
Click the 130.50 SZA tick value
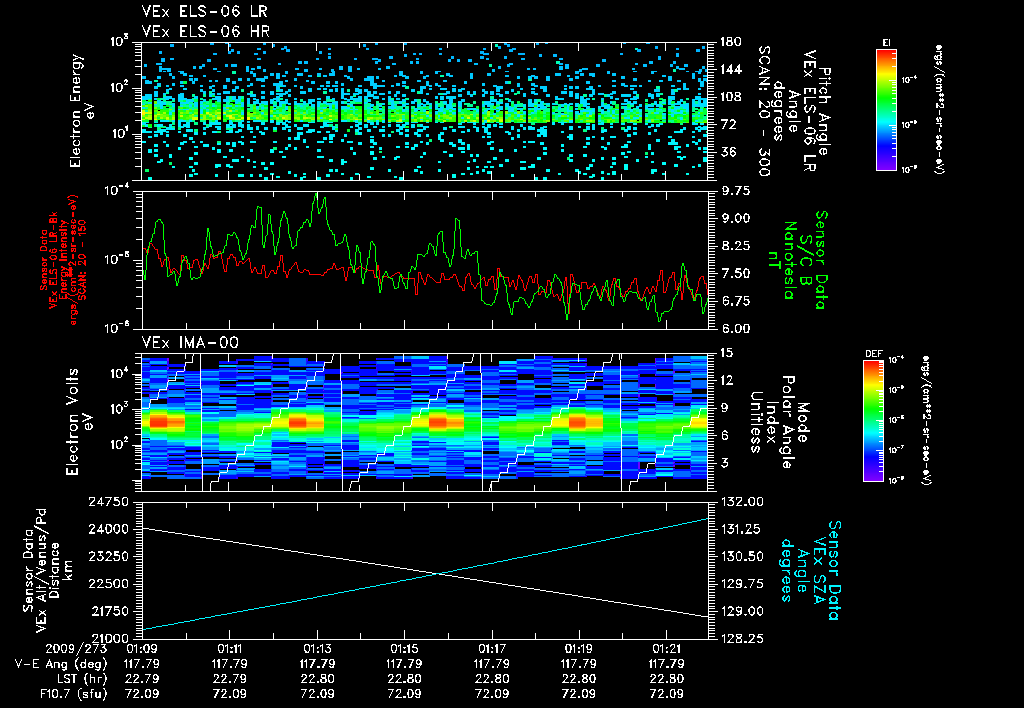coord(741,556)
